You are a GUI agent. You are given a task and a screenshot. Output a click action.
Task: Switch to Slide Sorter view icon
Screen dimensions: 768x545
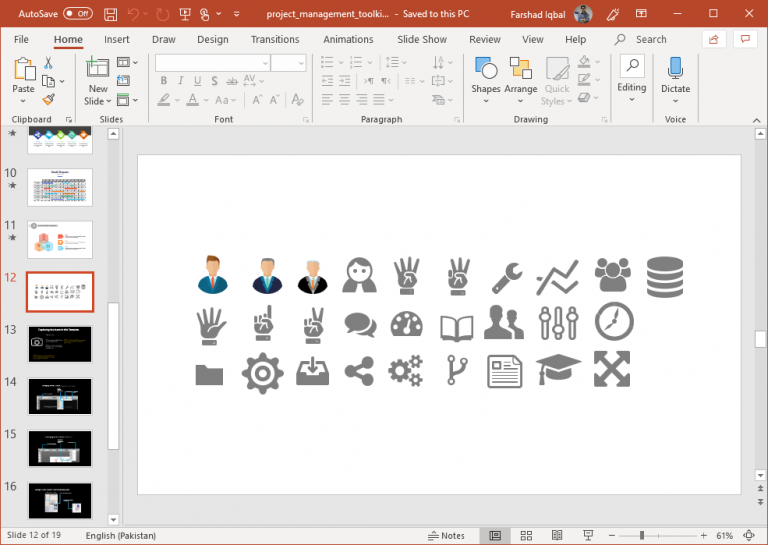point(526,536)
